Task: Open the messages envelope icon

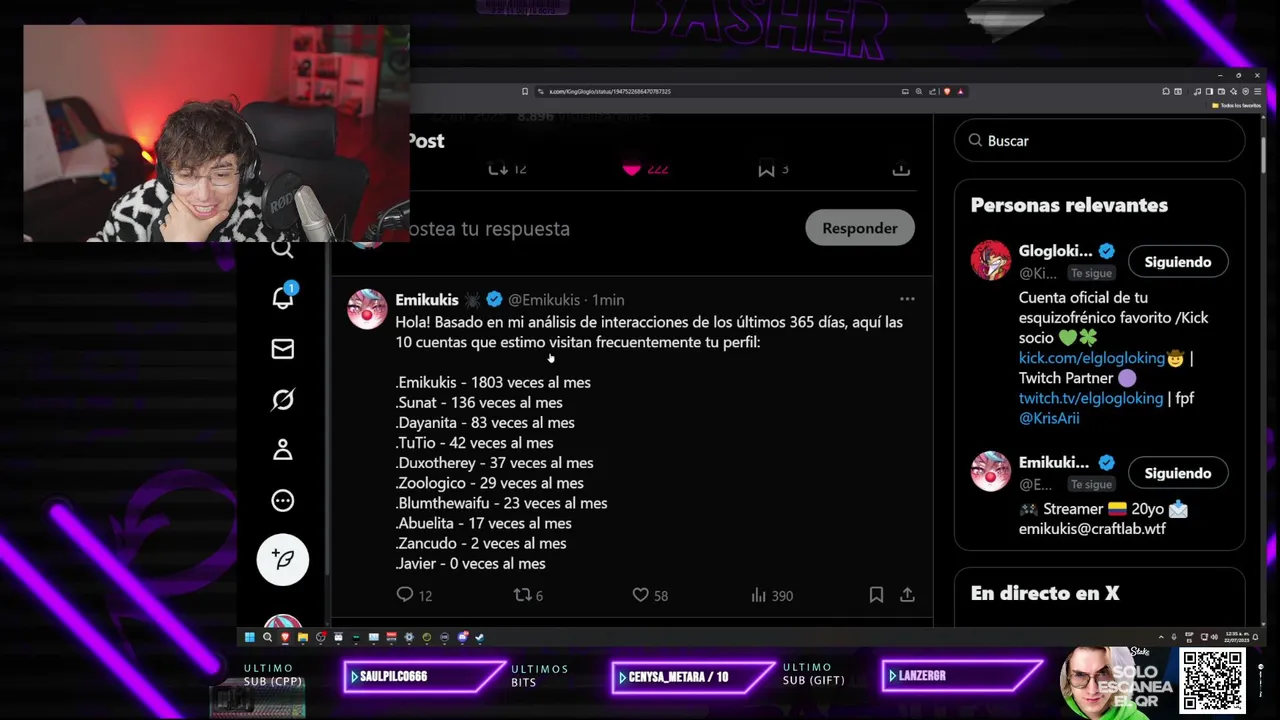Action: coord(283,349)
